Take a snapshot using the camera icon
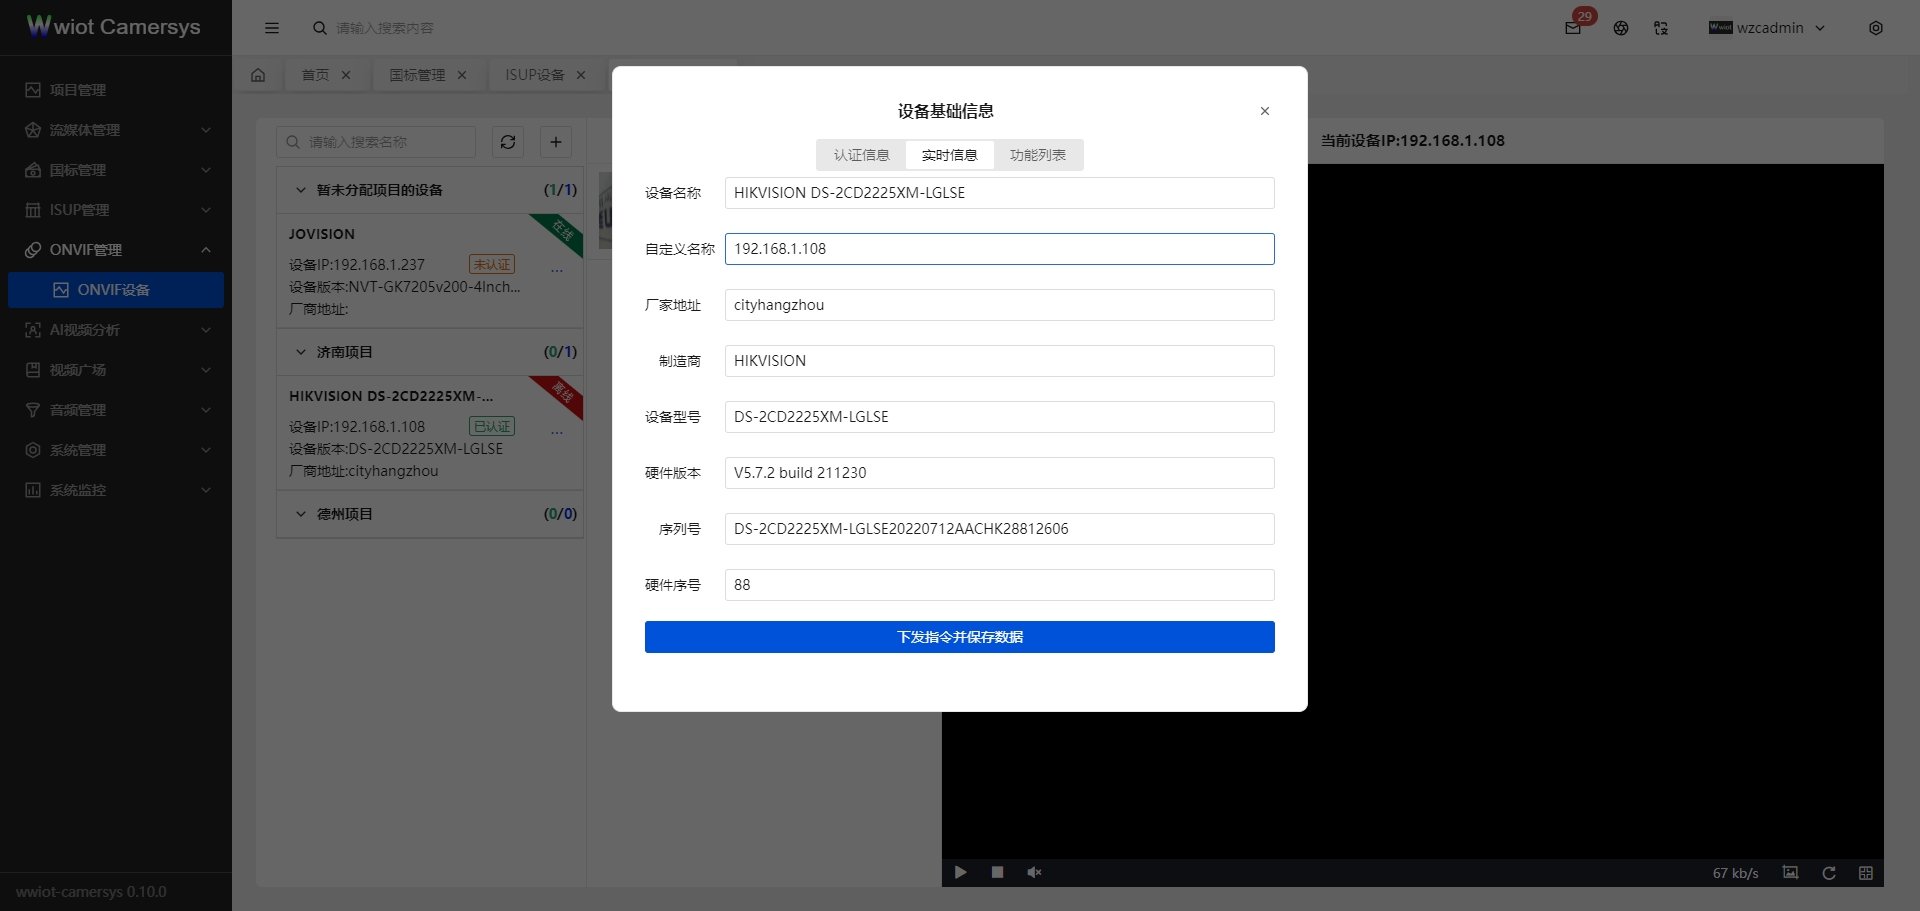Viewport: 1920px width, 911px height. tap(1790, 872)
